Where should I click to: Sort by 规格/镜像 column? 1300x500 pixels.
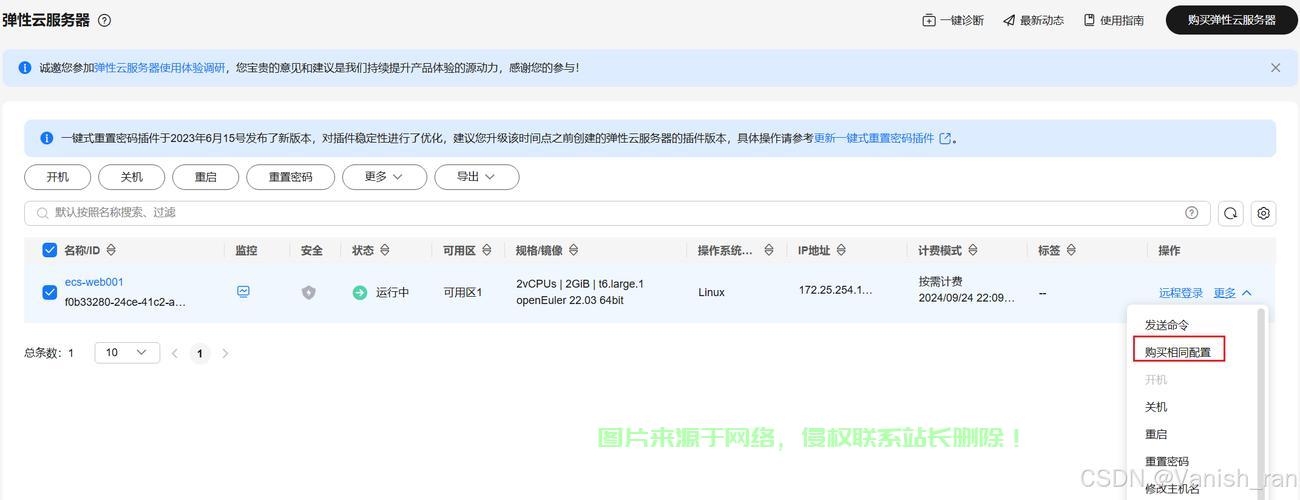(573, 250)
